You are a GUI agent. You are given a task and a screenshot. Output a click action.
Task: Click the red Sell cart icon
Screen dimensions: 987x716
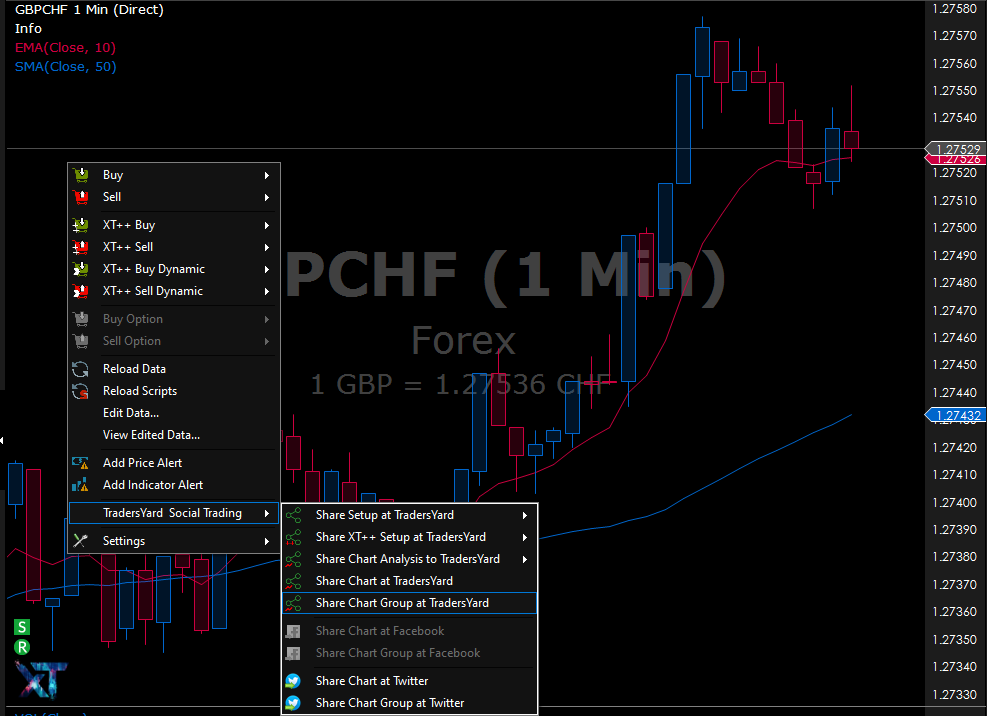(81, 197)
